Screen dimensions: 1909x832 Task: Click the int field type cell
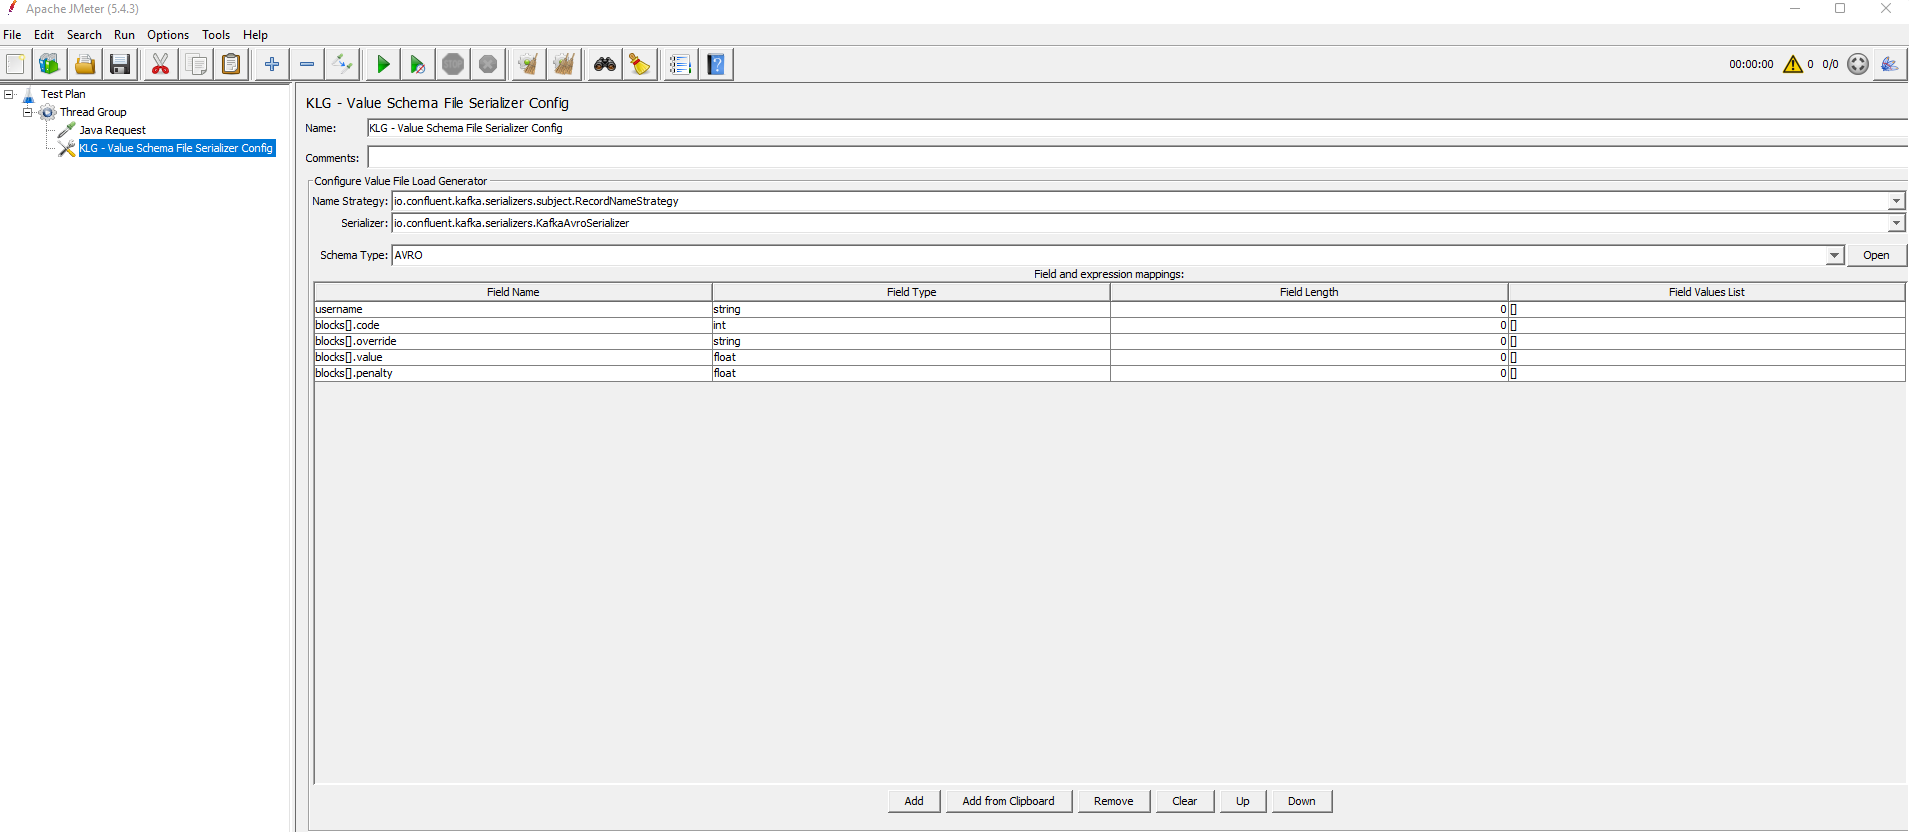[911, 325]
